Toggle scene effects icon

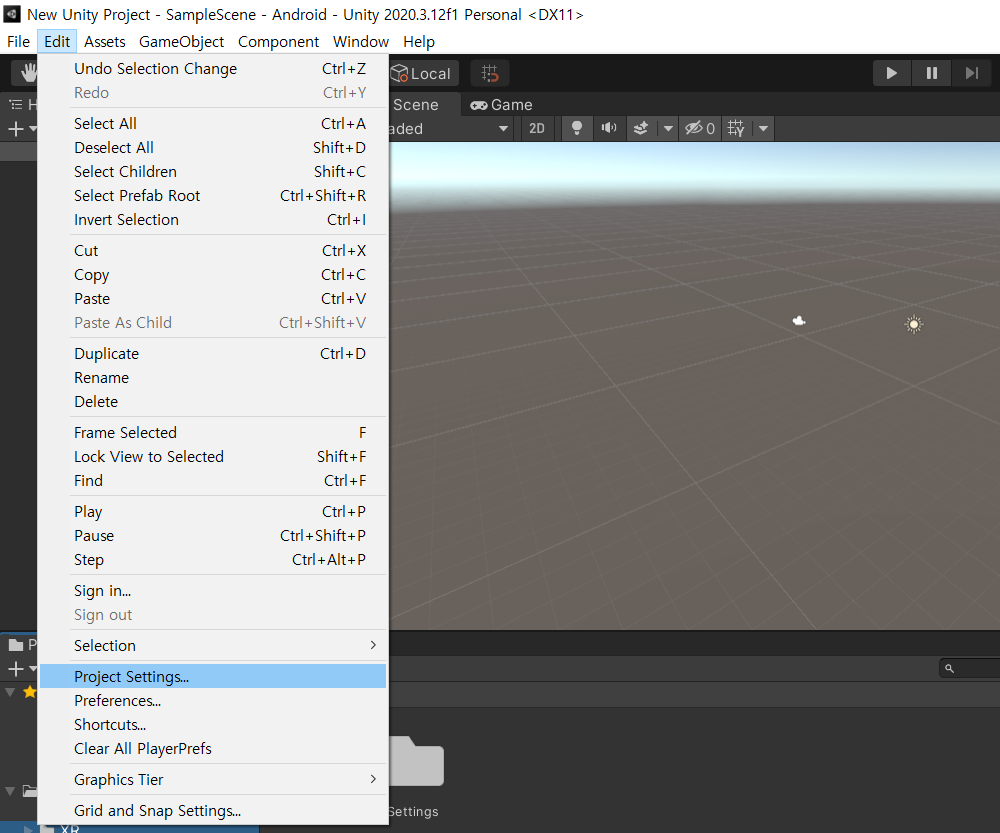tap(641, 128)
